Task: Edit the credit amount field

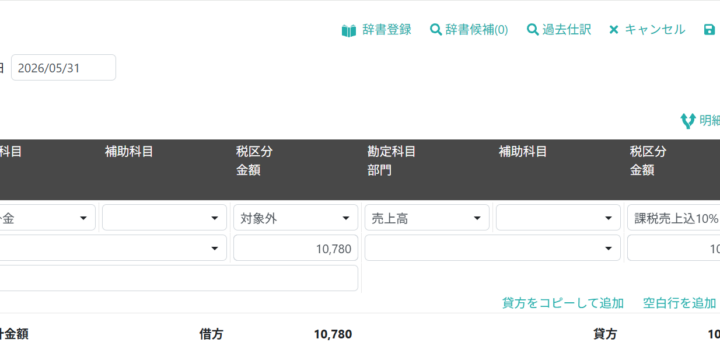Action: click(674, 248)
